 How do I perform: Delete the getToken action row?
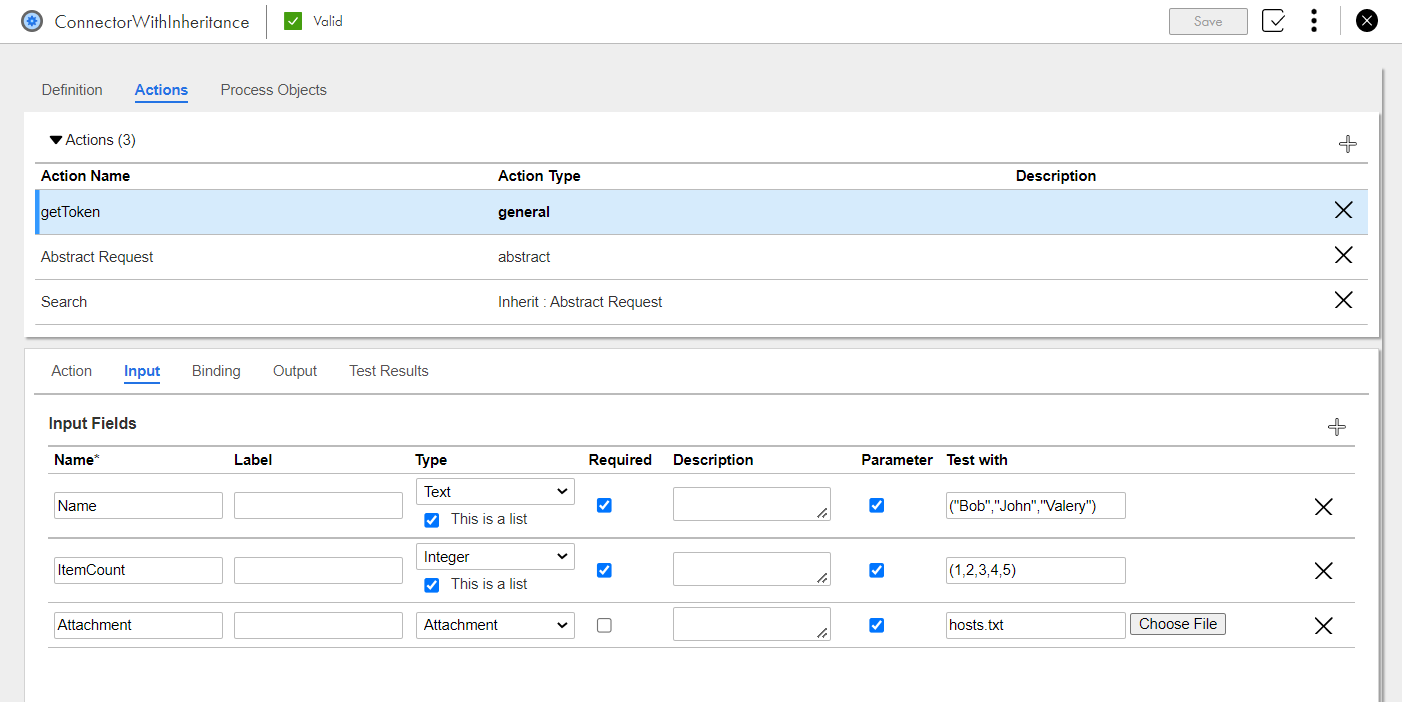pyautogui.click(x=1343, y=210)
